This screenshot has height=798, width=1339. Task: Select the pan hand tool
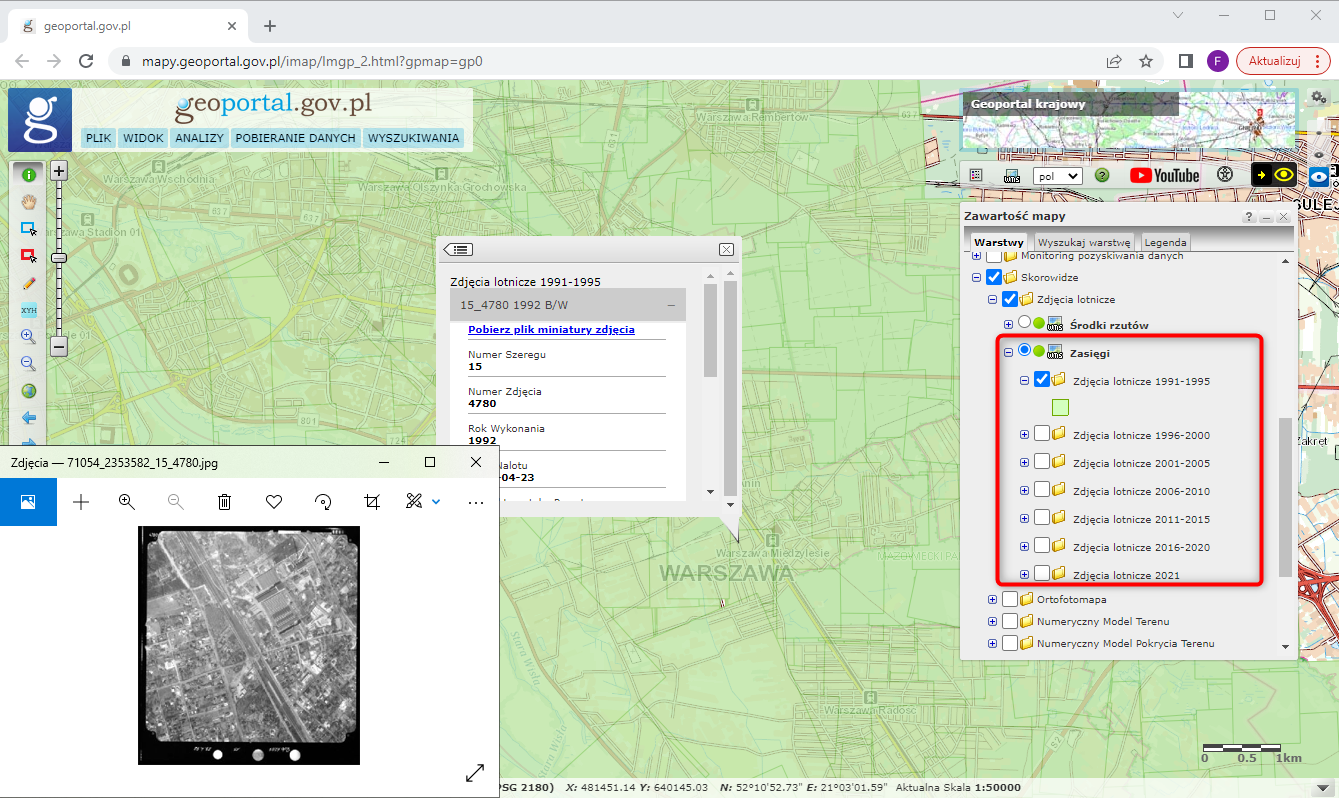(x=28, y=201)
